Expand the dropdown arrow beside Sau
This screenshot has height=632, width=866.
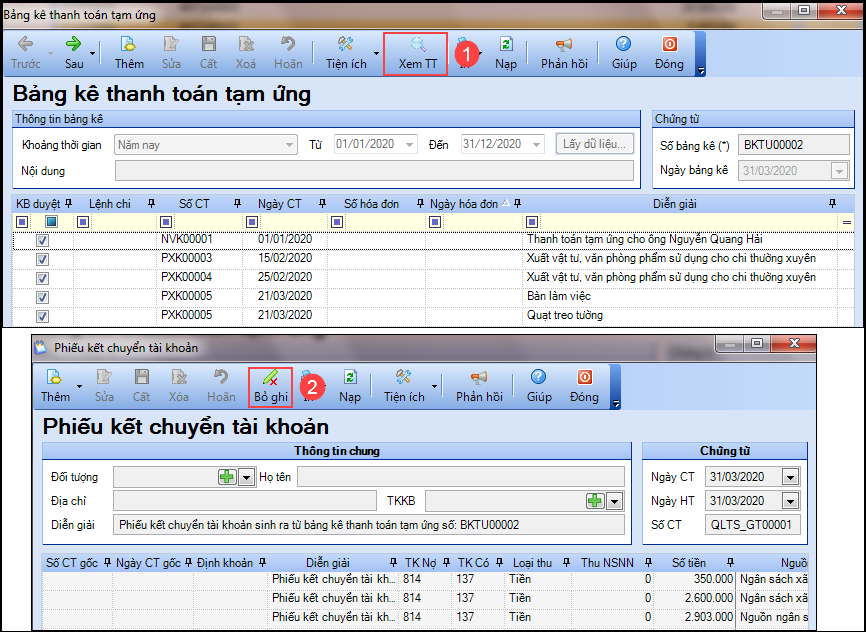pyautogui.click(x=92, y=53)
